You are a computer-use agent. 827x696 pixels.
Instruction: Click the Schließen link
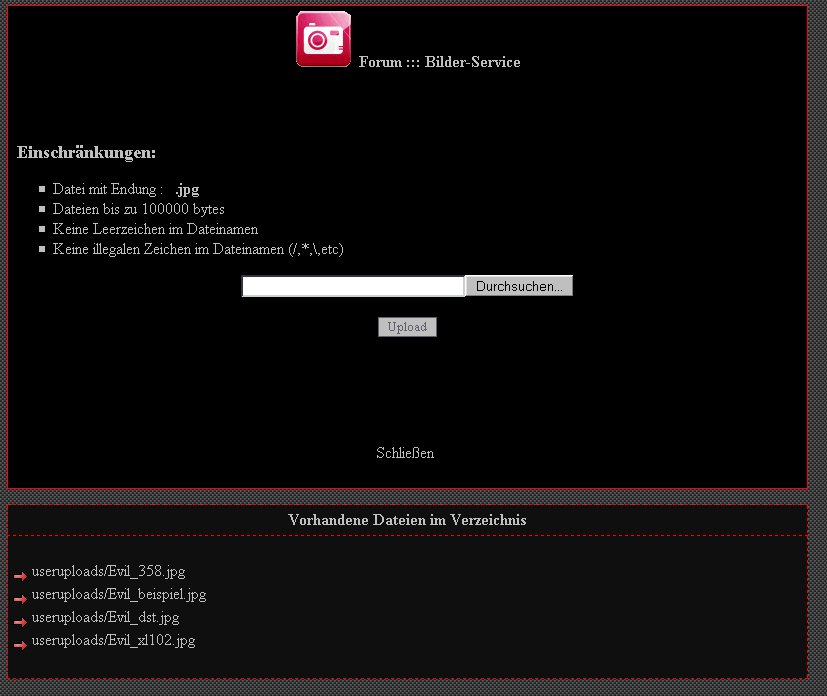tap(405, 453)
